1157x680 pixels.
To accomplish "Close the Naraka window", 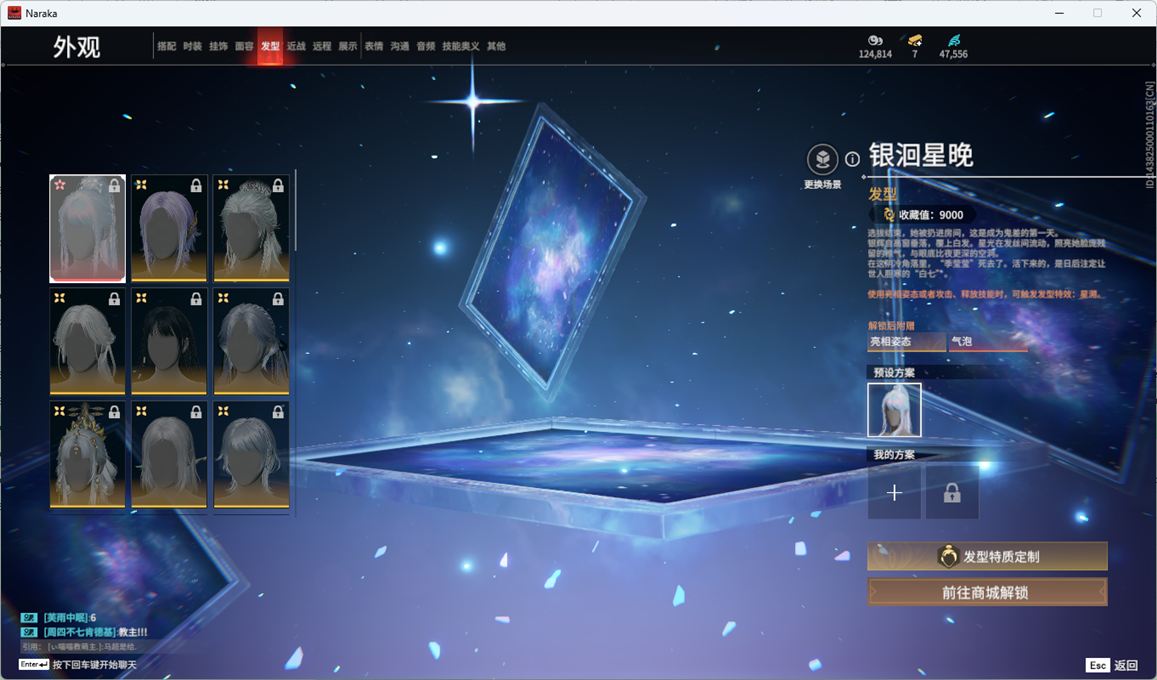I will click(x=1136, y=13).
